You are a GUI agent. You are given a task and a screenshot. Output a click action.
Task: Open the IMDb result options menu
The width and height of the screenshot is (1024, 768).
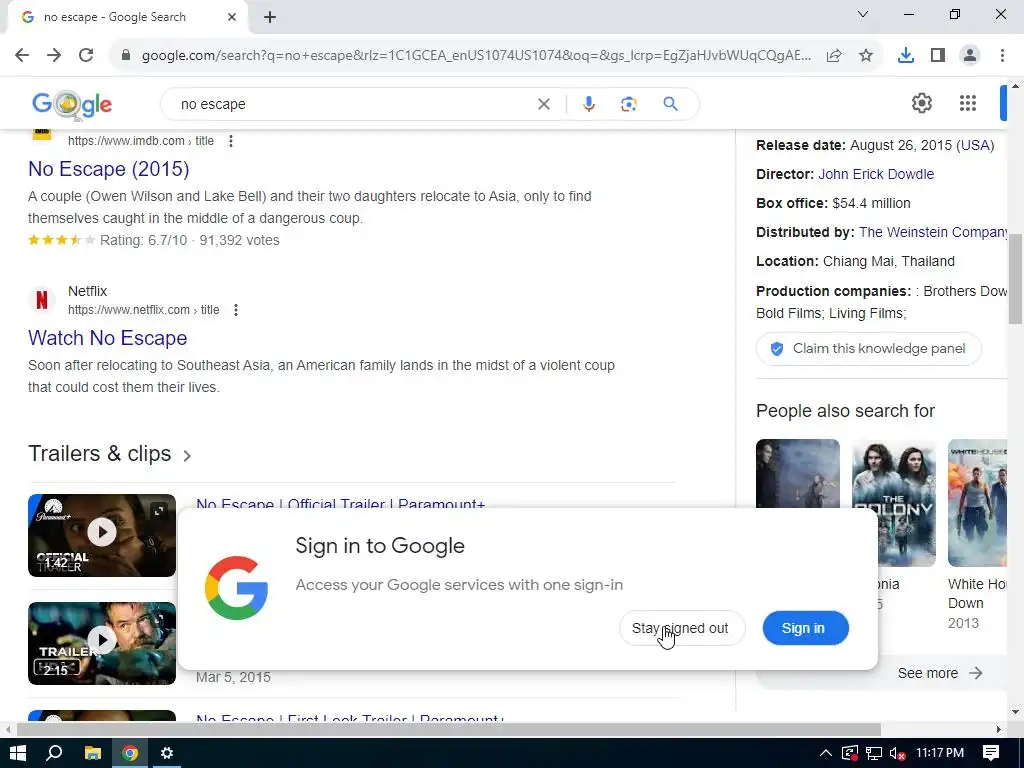click(231, 141)
